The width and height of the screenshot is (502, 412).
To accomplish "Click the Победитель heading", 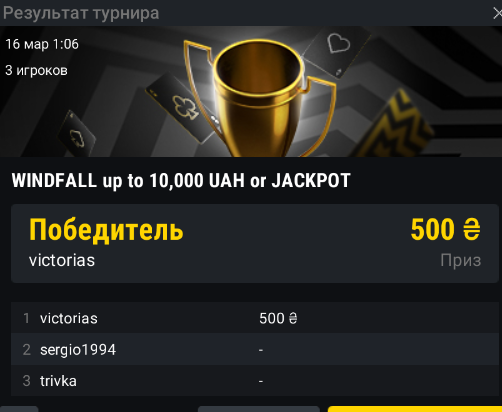I will click(106, 229).
